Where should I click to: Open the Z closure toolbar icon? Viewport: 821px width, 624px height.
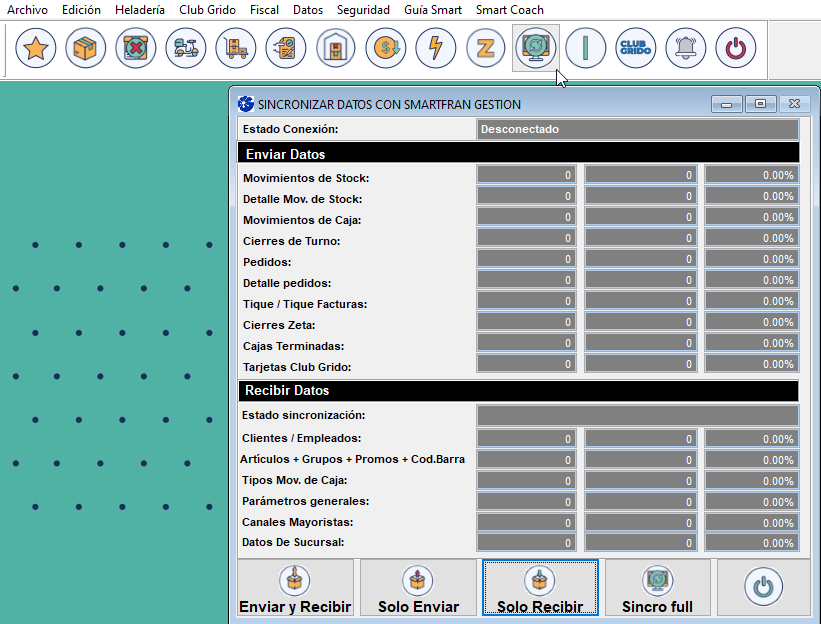tap(485, 48)
